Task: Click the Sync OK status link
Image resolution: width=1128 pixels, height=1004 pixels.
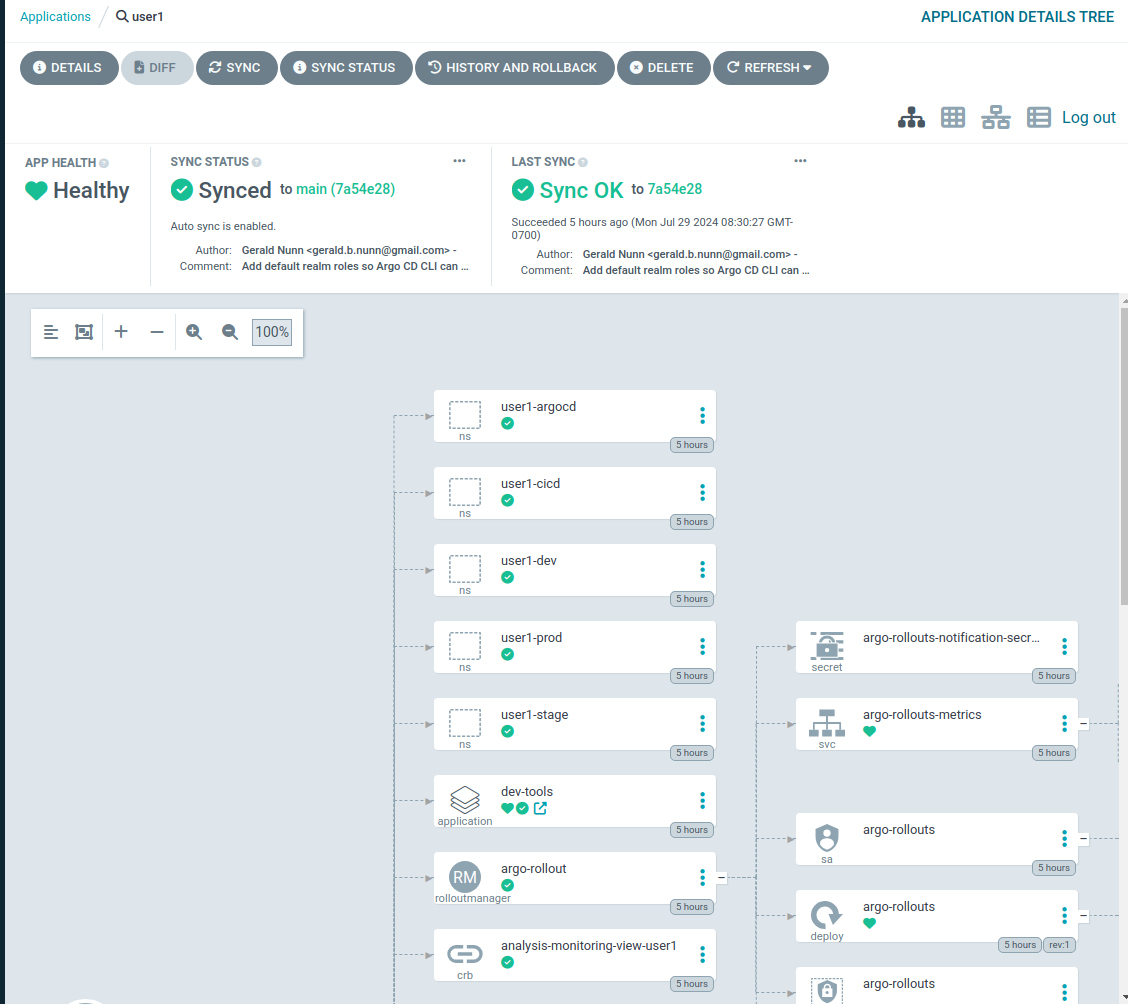Action: (581, 191)
